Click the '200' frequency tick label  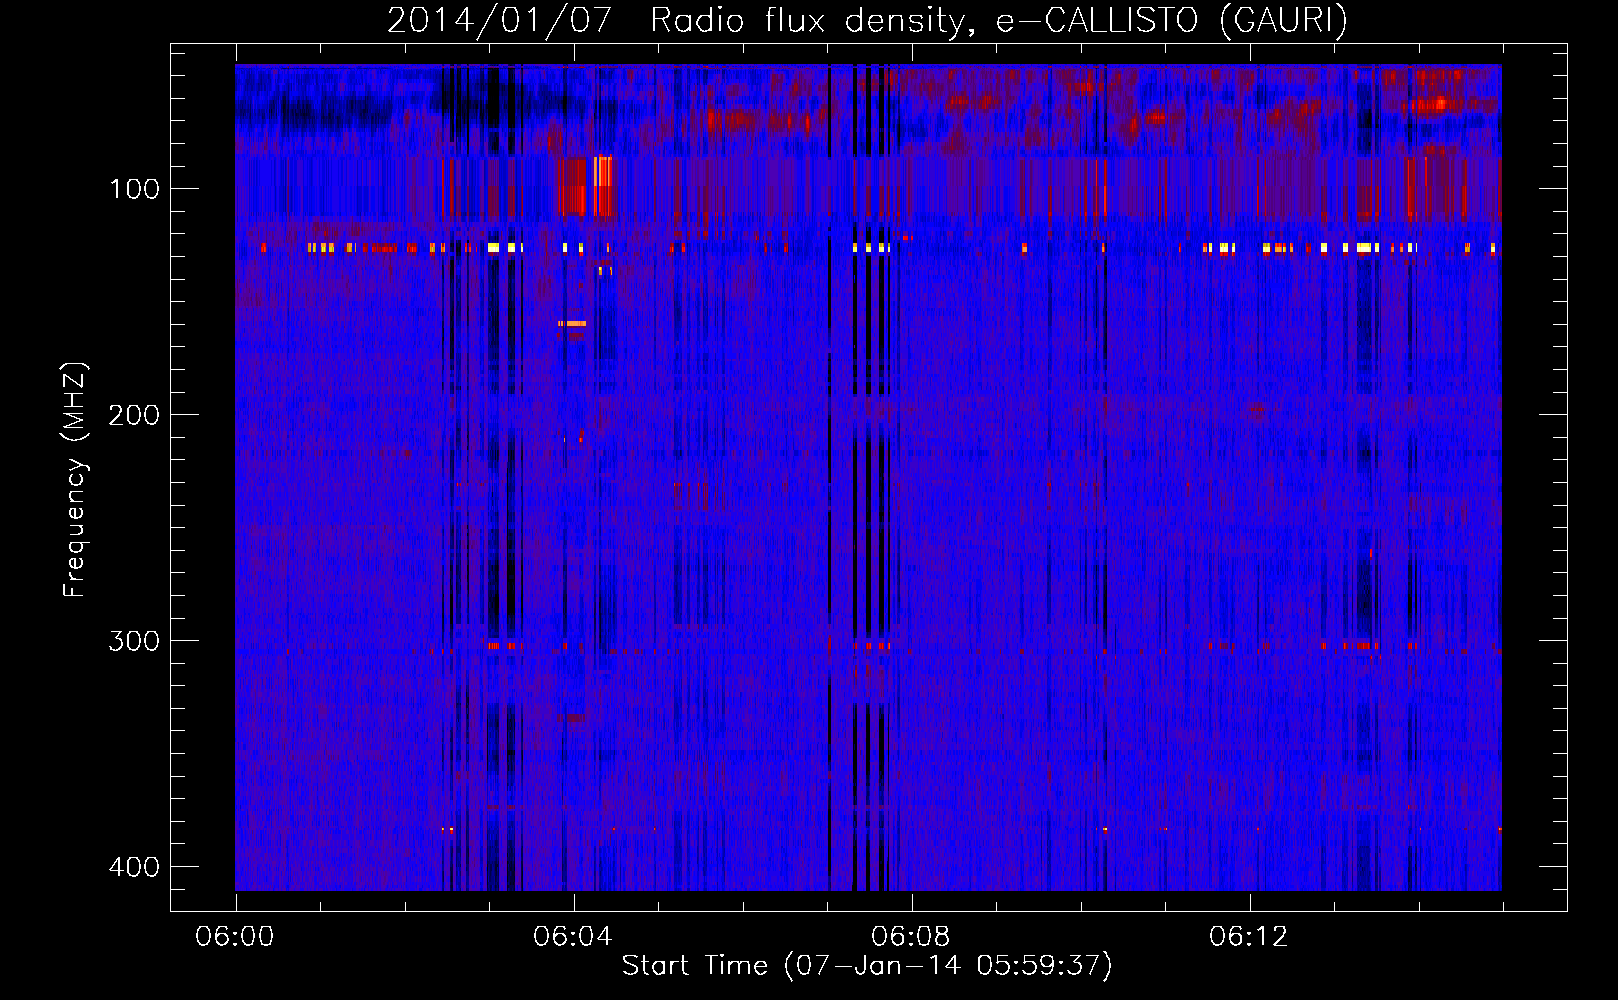[134, 415]
